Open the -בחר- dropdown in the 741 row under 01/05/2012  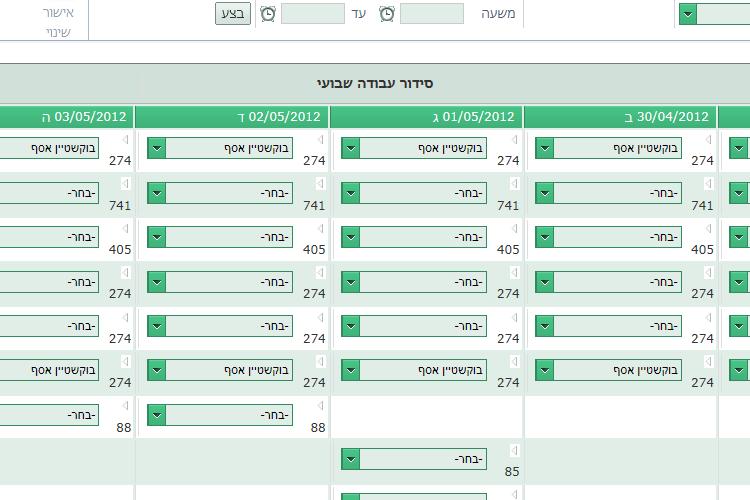click(x=350, y=193)
